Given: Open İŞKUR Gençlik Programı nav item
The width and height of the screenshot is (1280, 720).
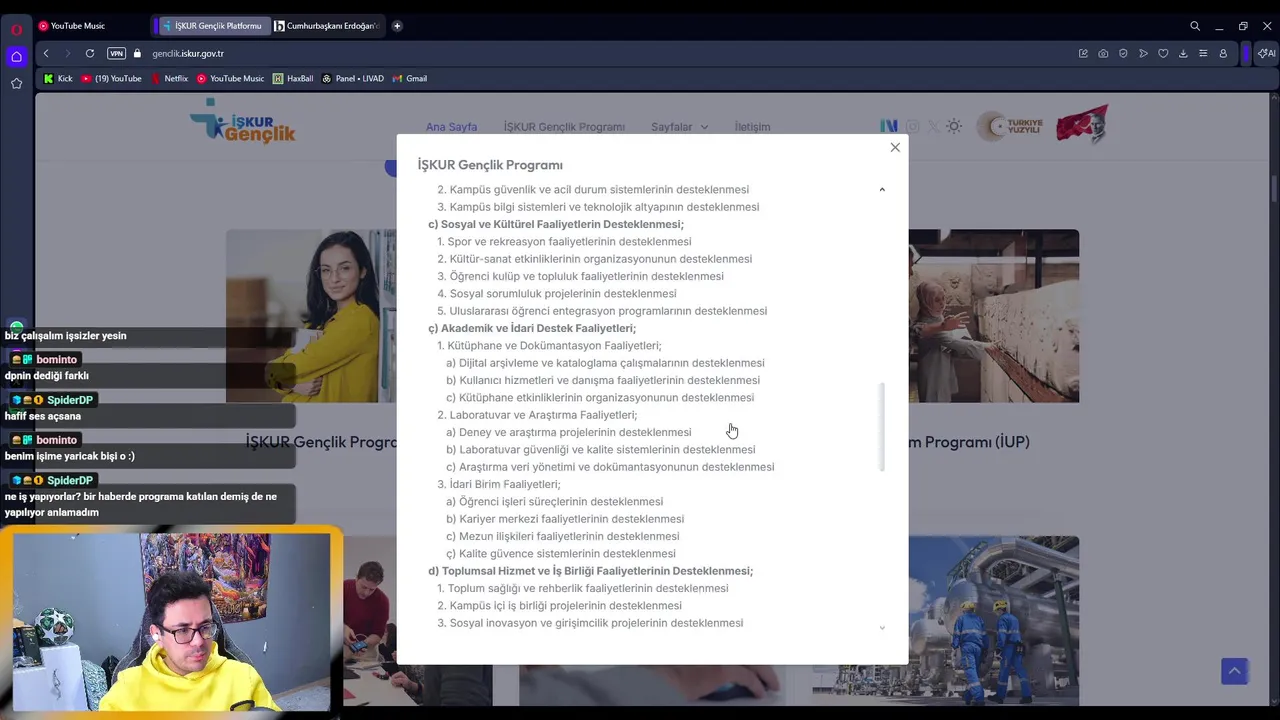Looking at the screenshot, I should [564, 127].
